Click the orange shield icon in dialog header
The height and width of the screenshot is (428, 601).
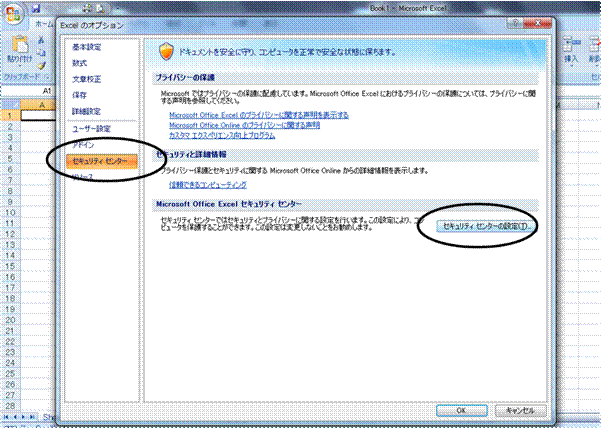click(166, 51)
